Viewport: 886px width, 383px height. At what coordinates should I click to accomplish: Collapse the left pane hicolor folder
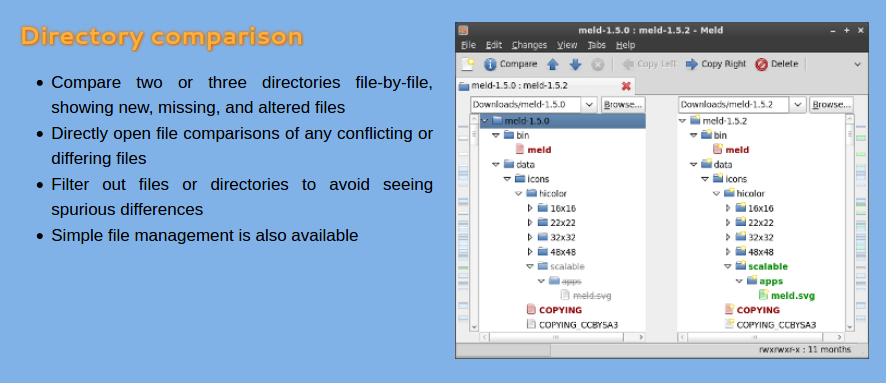518,194
